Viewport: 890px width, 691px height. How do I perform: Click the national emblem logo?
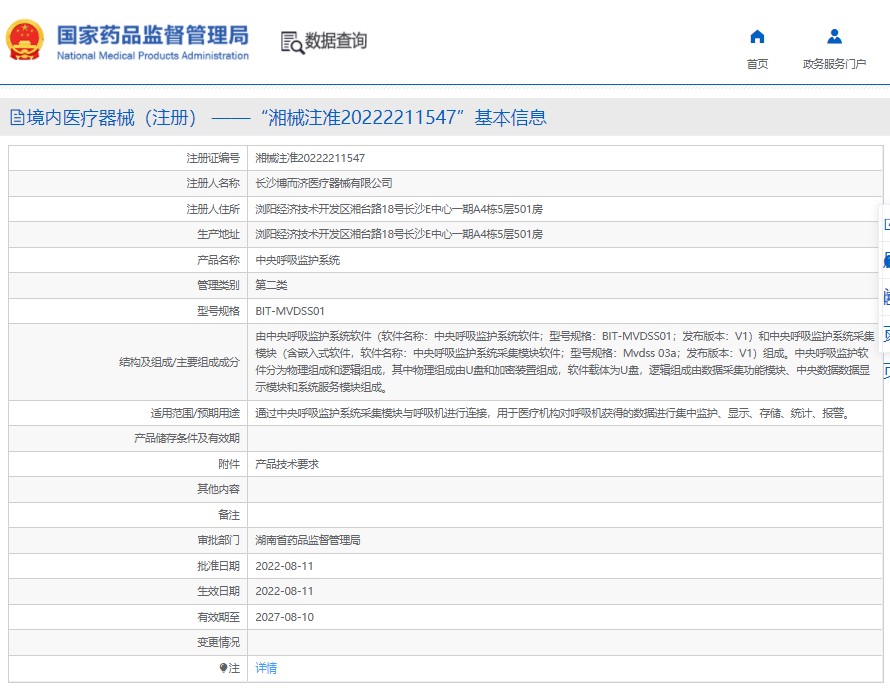tap(24, 40)
